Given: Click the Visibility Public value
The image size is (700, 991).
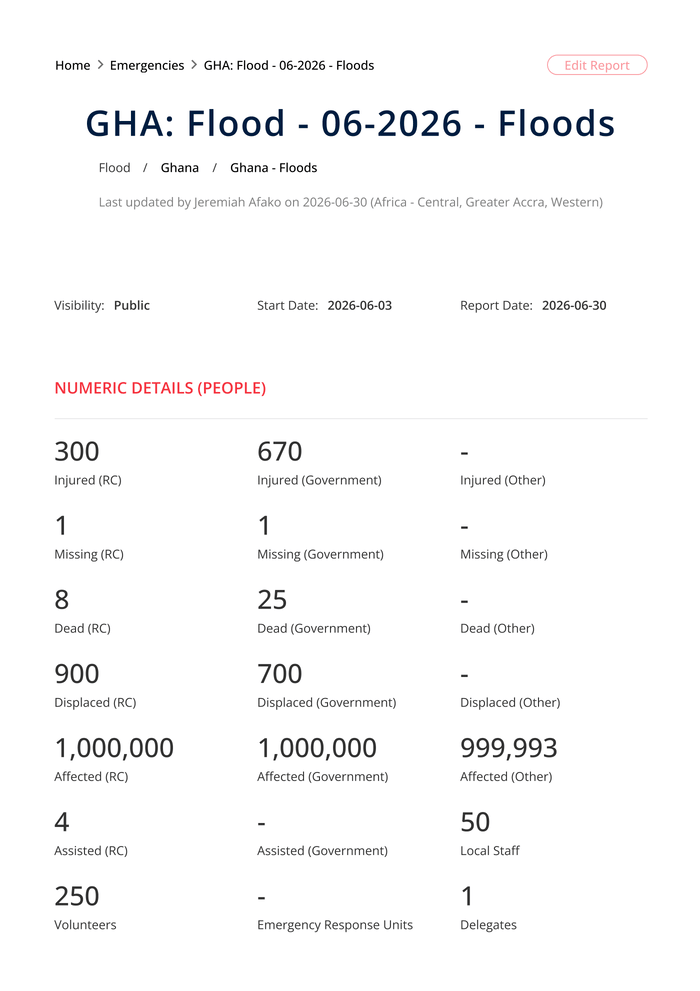Looking at the screenshot, I should pyautogui.click(x=131, y=306).
